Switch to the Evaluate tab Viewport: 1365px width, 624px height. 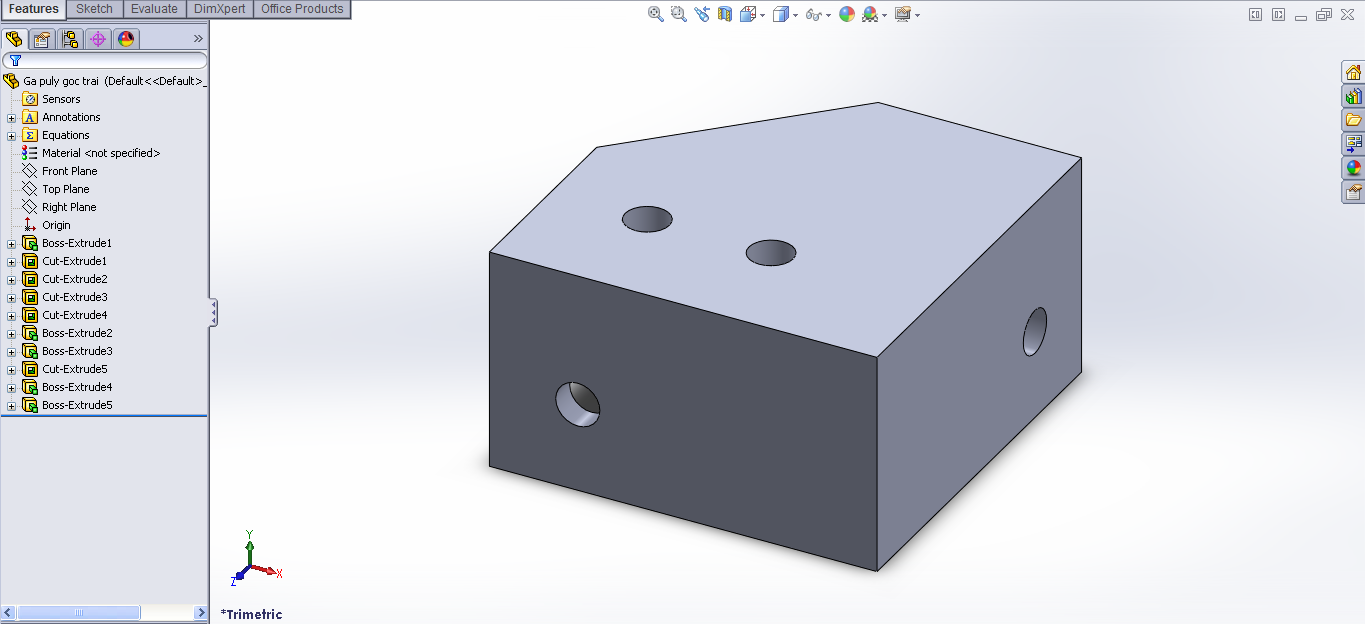pos(154,9)
